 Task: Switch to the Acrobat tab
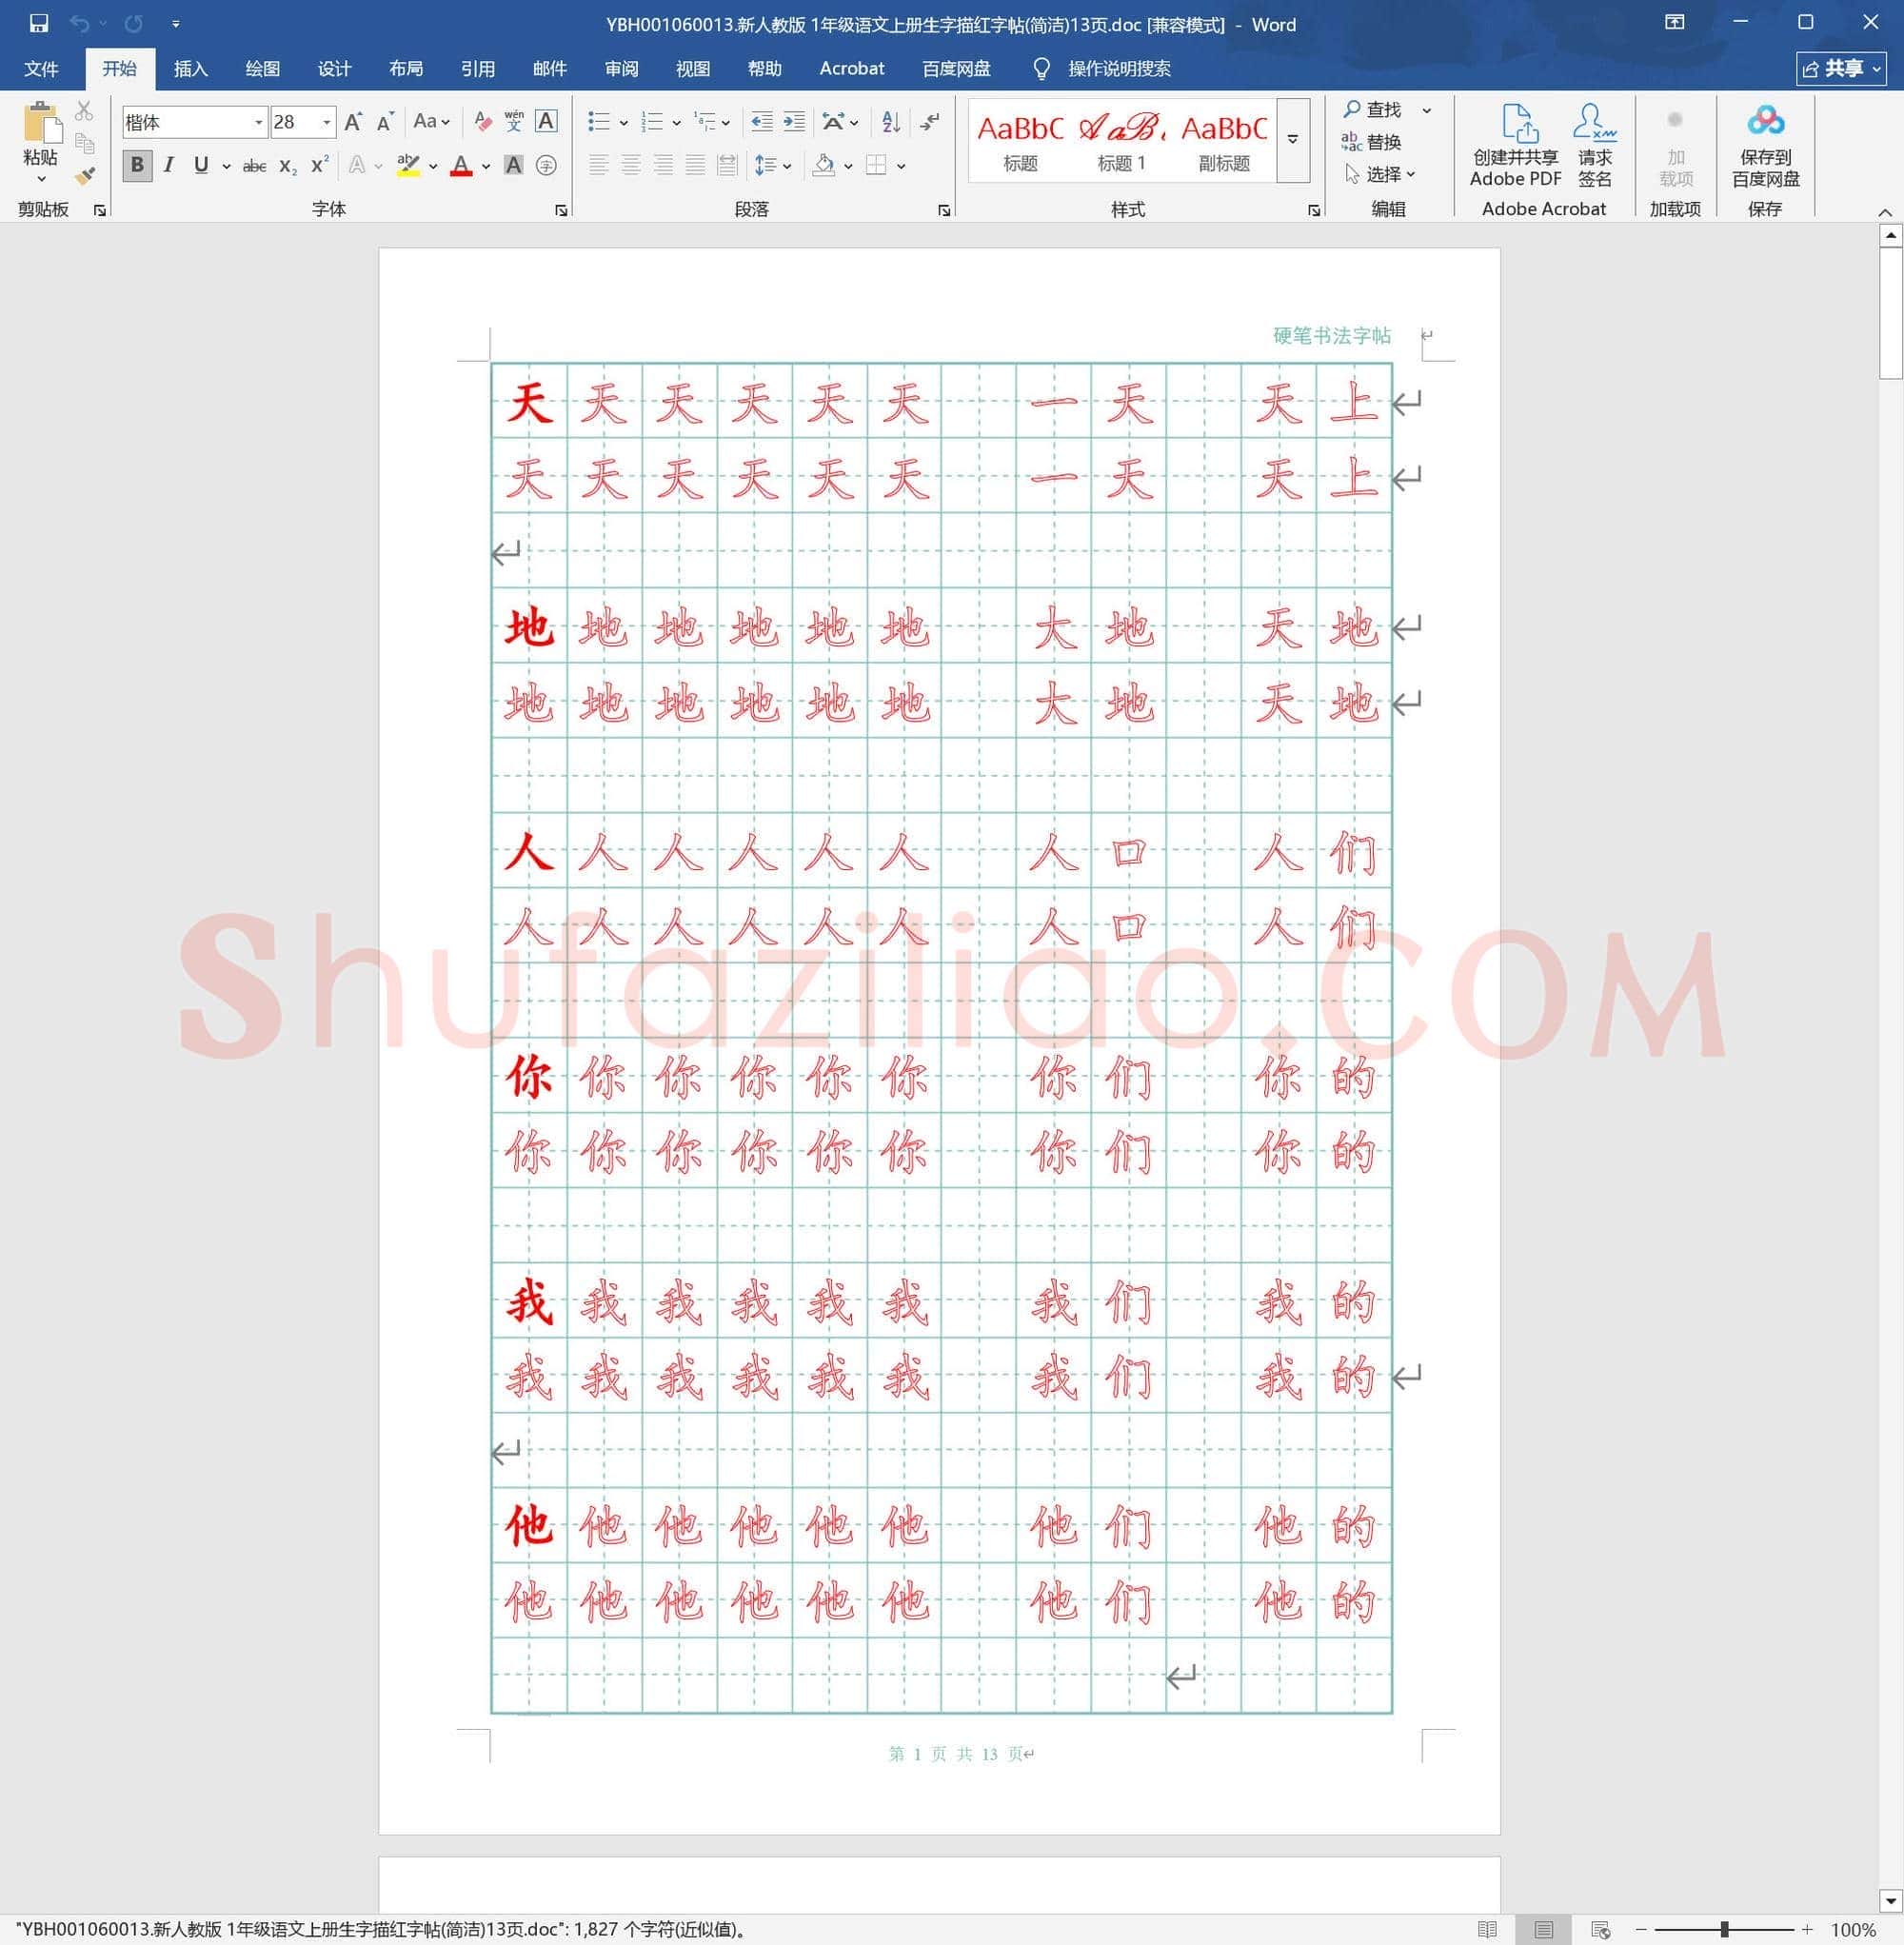tap(851, 69)
